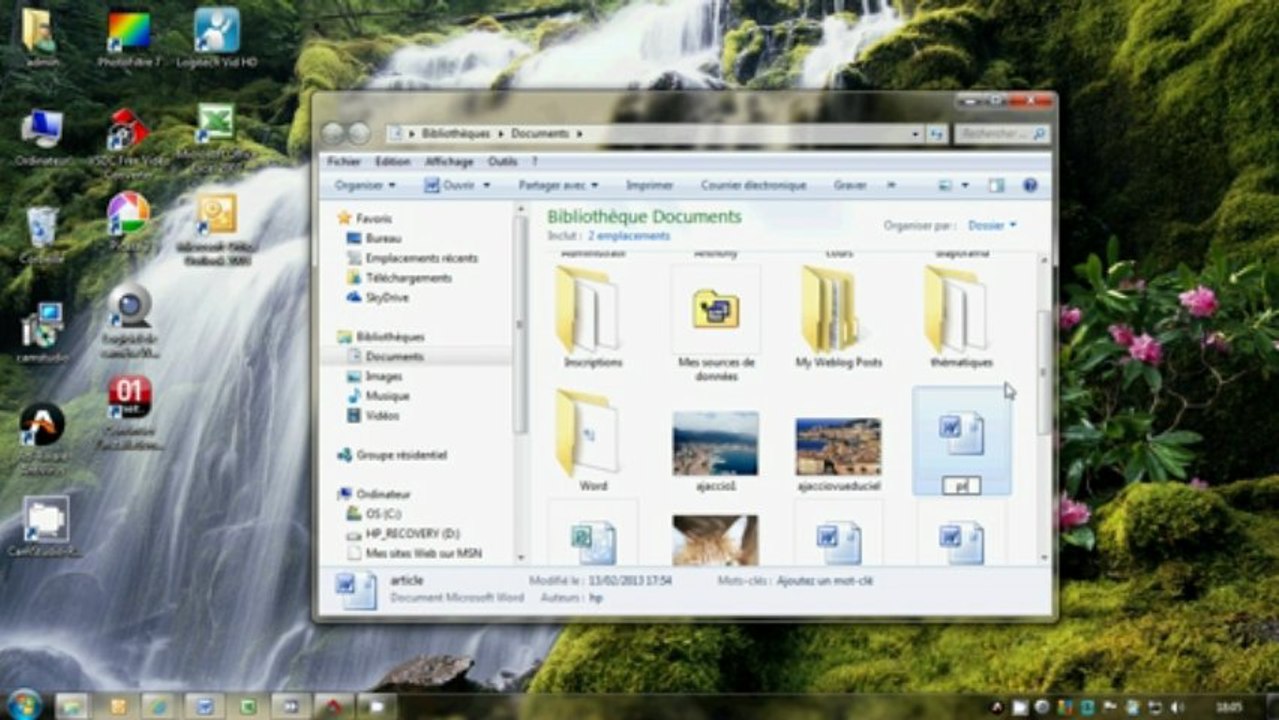Open the Ordinateur desktop icon

pos(43,138)
